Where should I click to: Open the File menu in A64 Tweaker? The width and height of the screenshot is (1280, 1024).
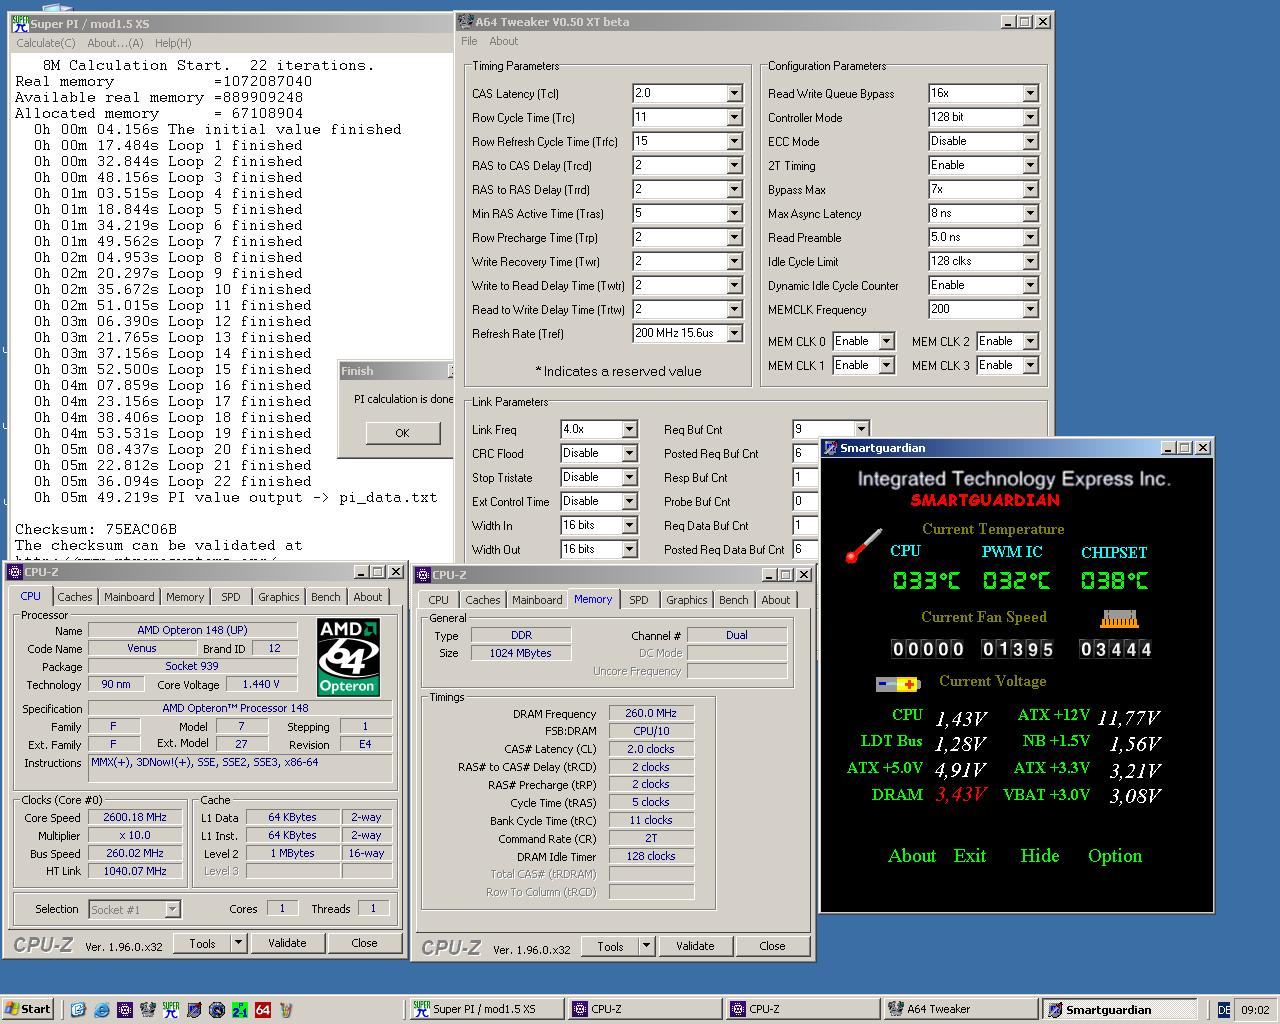(x=469, y=41)
